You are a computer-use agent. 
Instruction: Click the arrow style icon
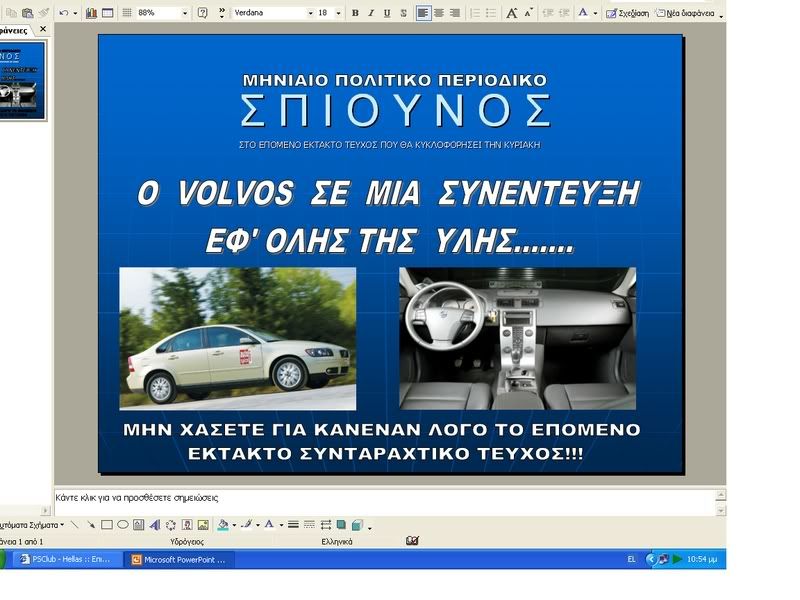326,524
